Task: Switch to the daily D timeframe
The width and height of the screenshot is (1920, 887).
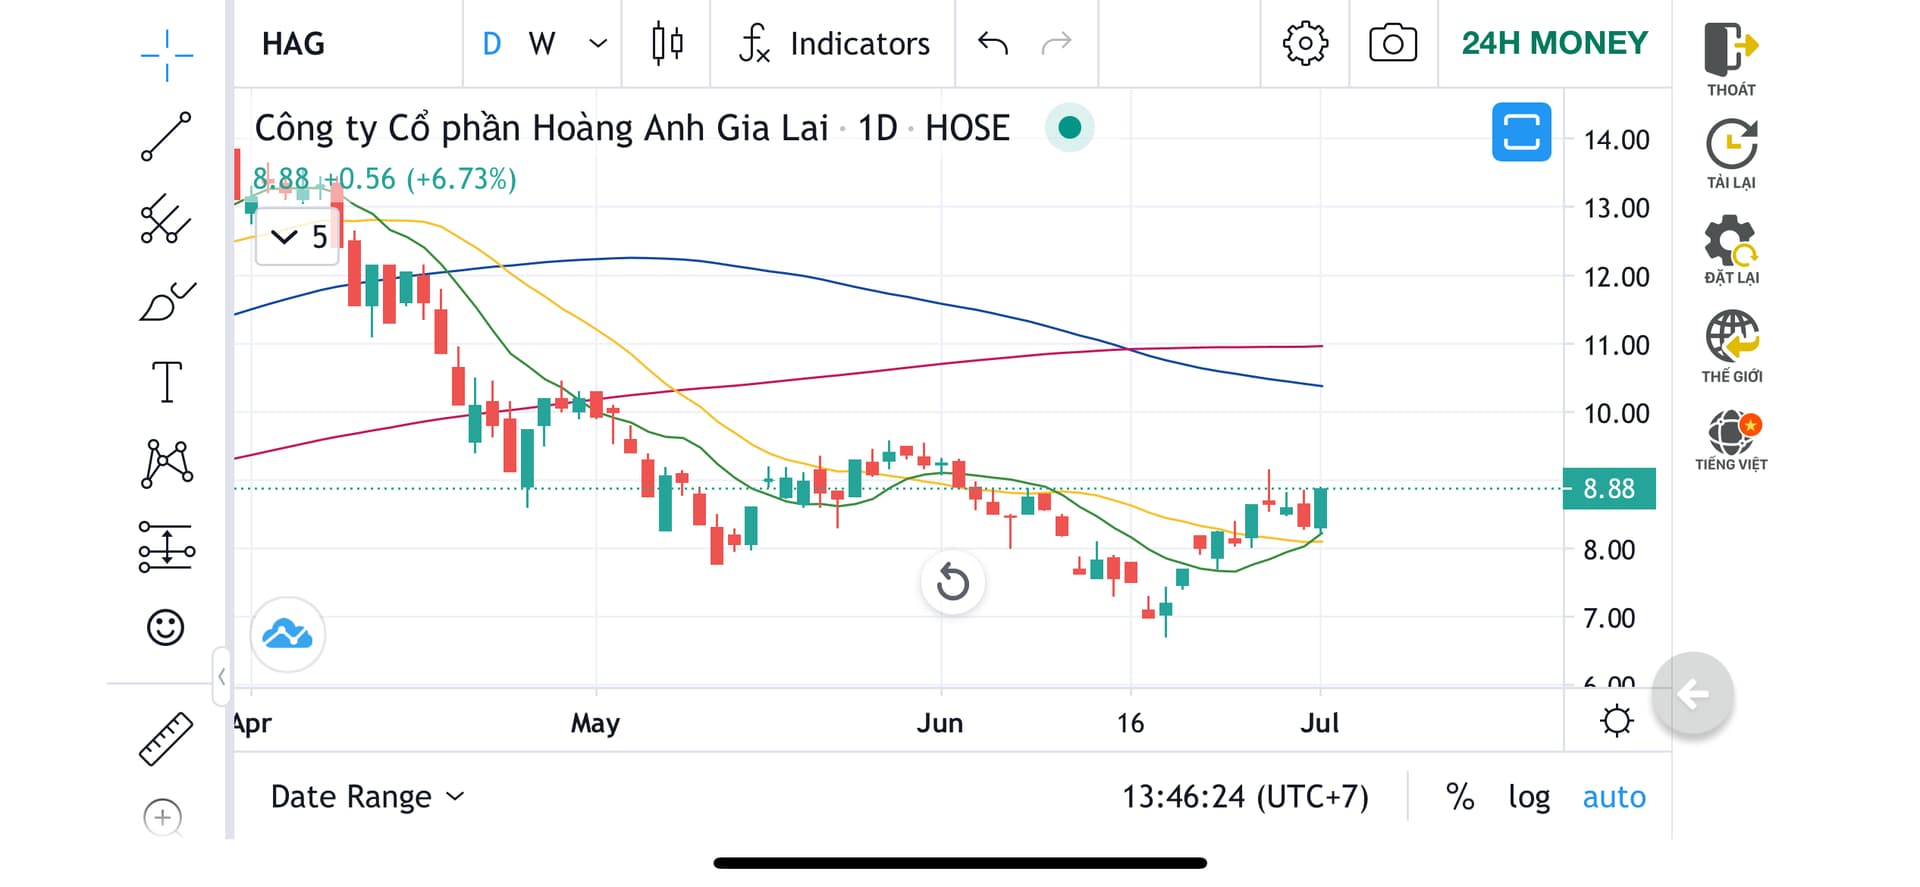Action: [491, 44]
